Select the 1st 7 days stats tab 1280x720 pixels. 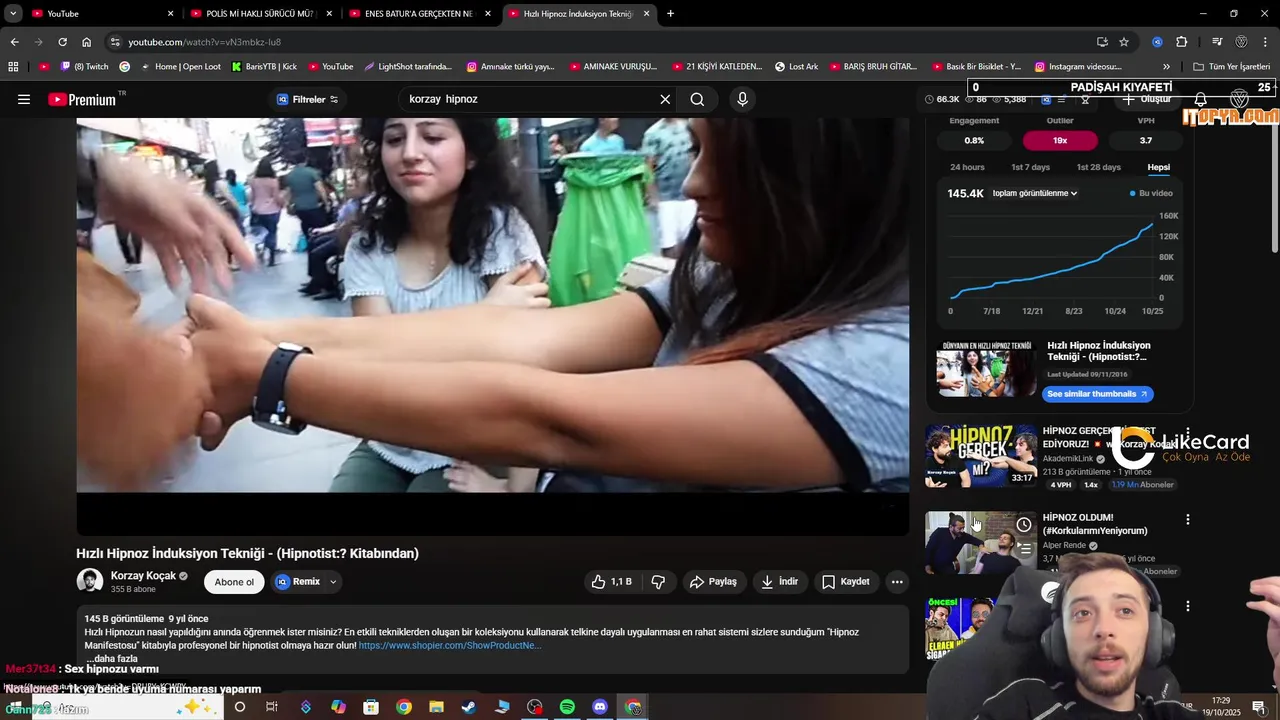point(1030,167)
